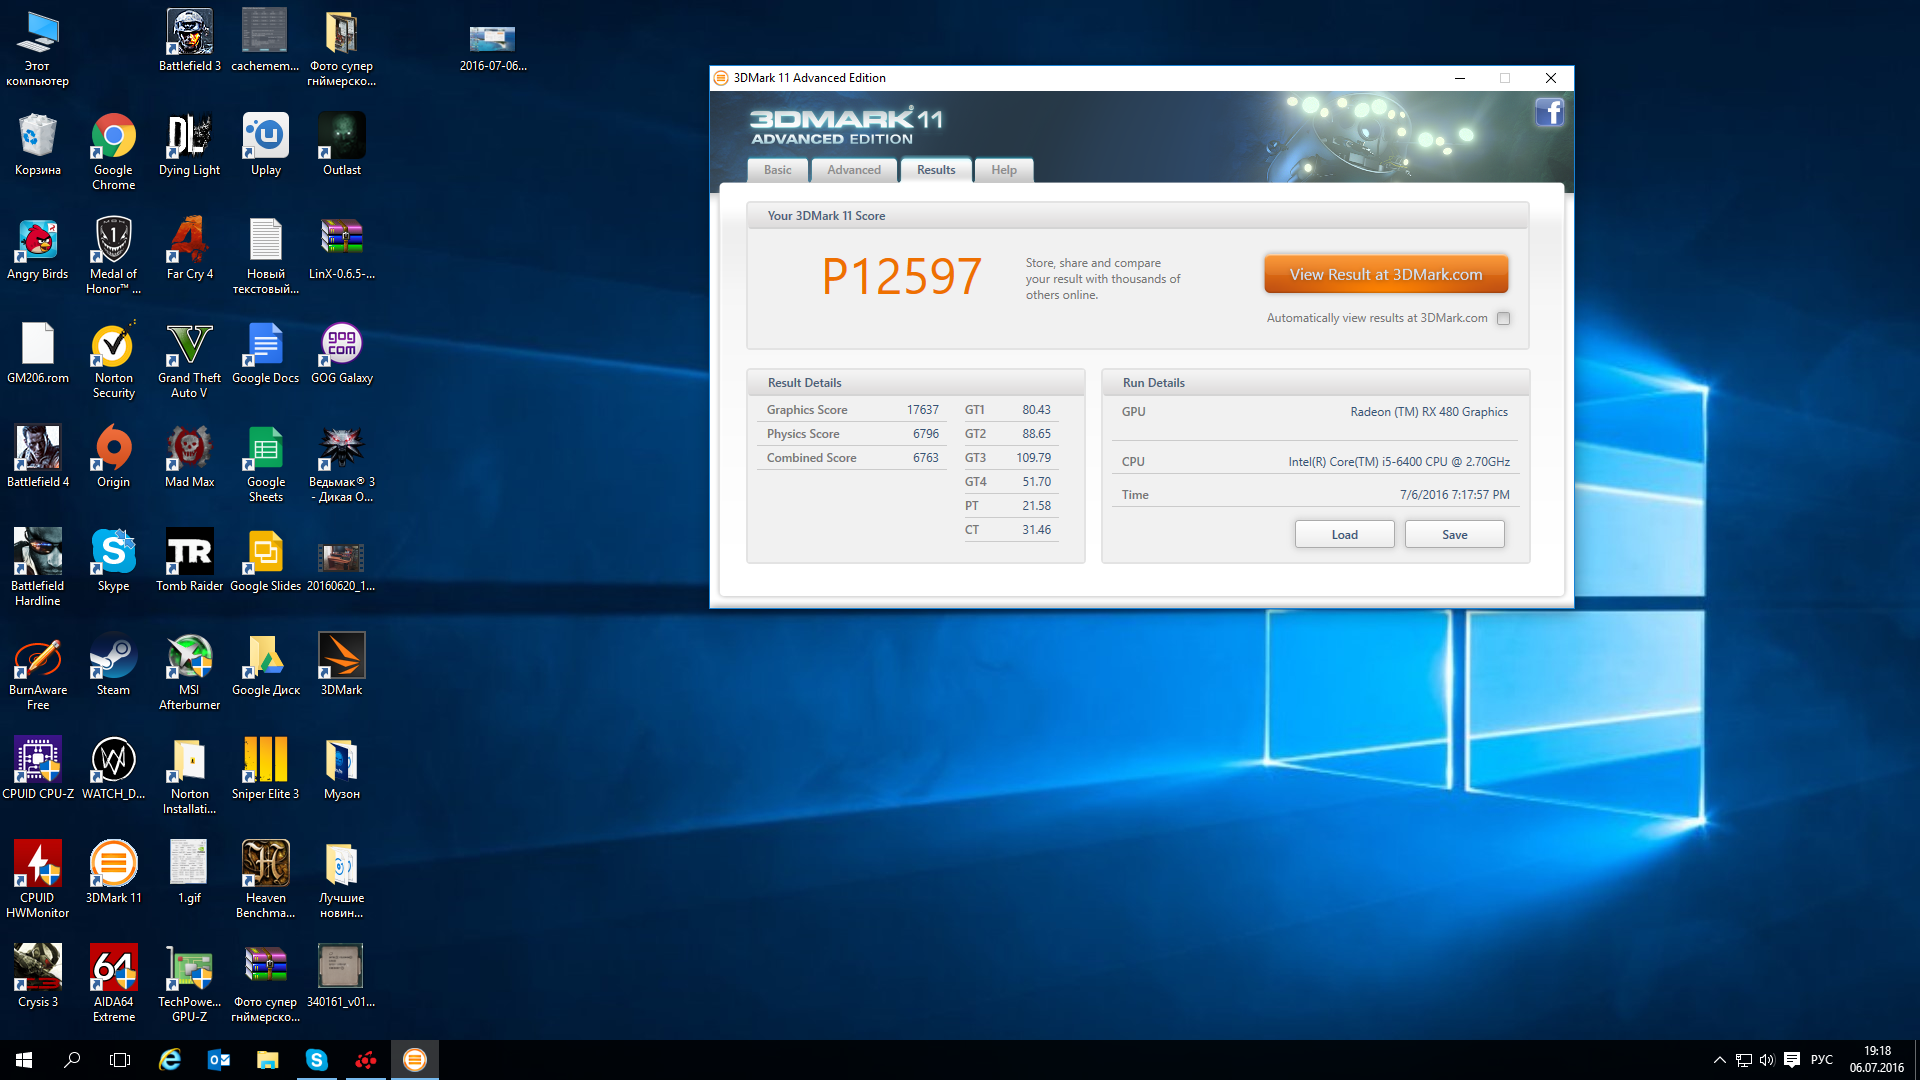Open the Advanced tab

(x=853, y=170)
